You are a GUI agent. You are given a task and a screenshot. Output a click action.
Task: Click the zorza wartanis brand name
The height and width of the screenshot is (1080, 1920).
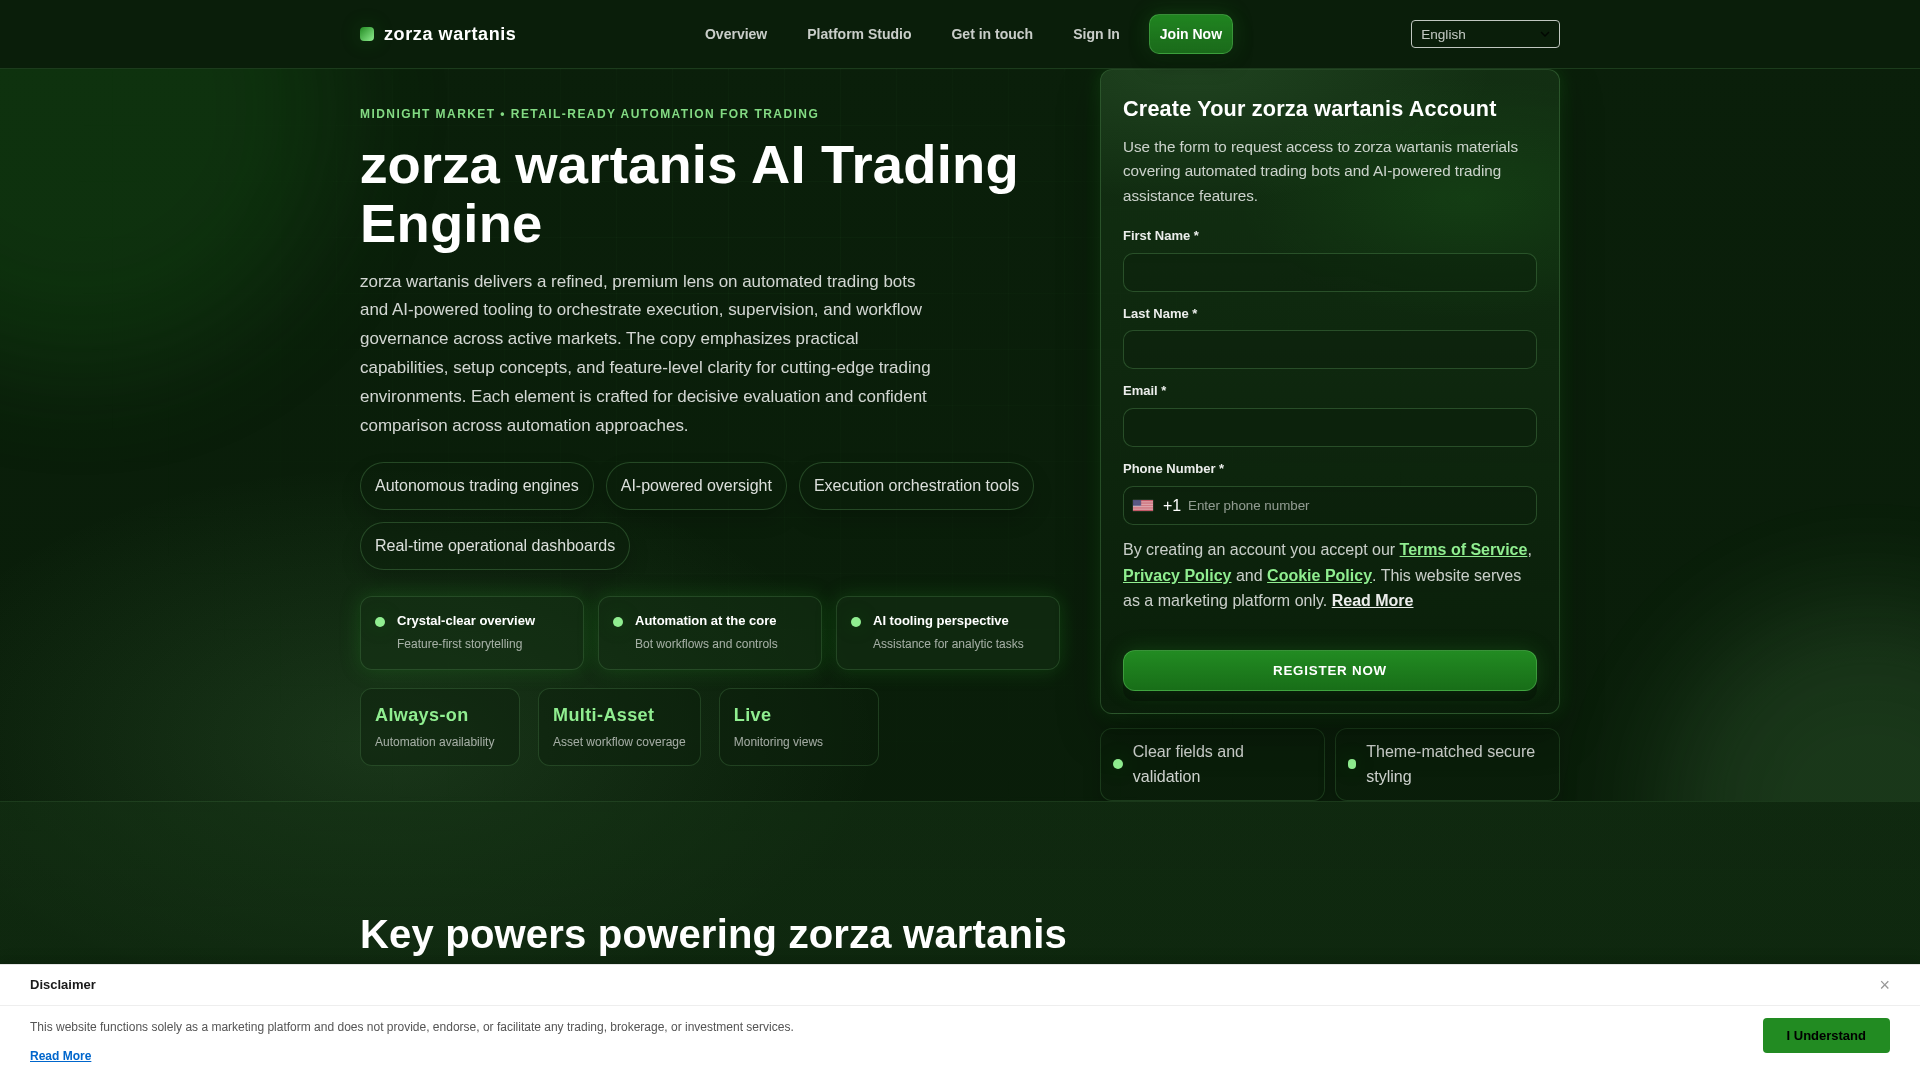click(450, 34)
